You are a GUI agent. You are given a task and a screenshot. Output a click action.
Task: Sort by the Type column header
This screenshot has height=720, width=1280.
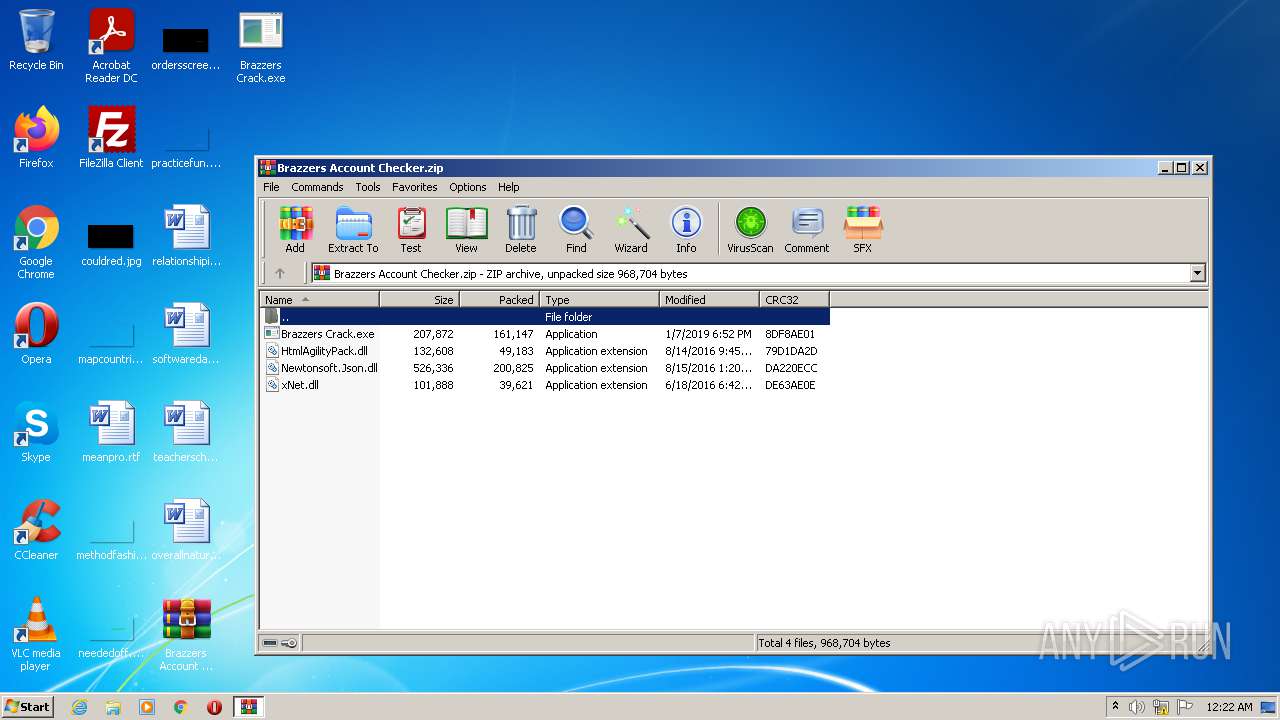[x=600, y=299]
